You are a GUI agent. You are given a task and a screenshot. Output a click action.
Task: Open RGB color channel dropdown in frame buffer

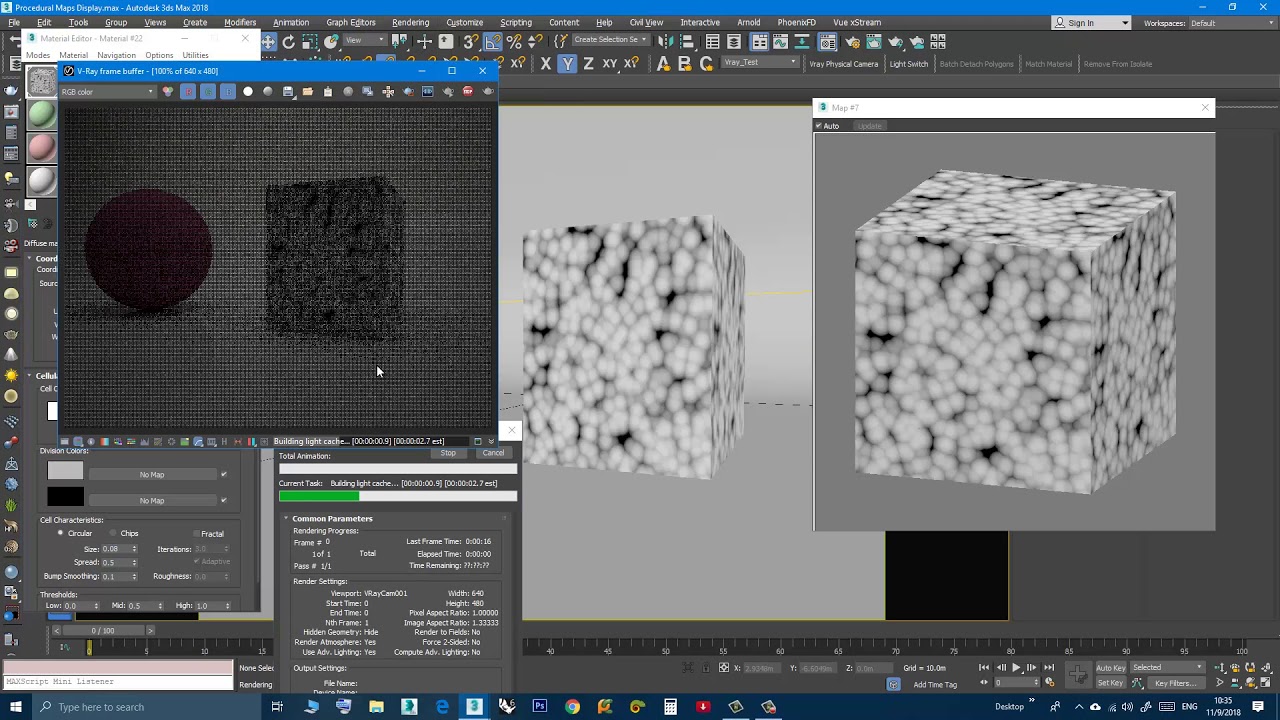pyautogui.click(x=108, y=92)
